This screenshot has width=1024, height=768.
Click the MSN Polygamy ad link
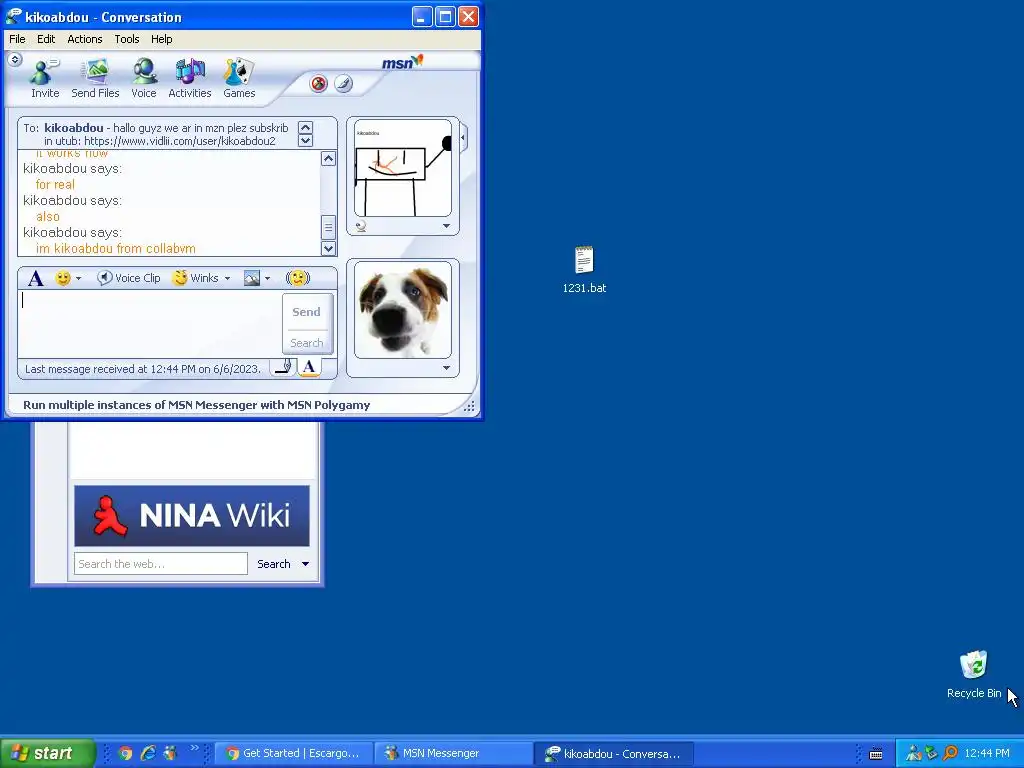coord(197,405)
